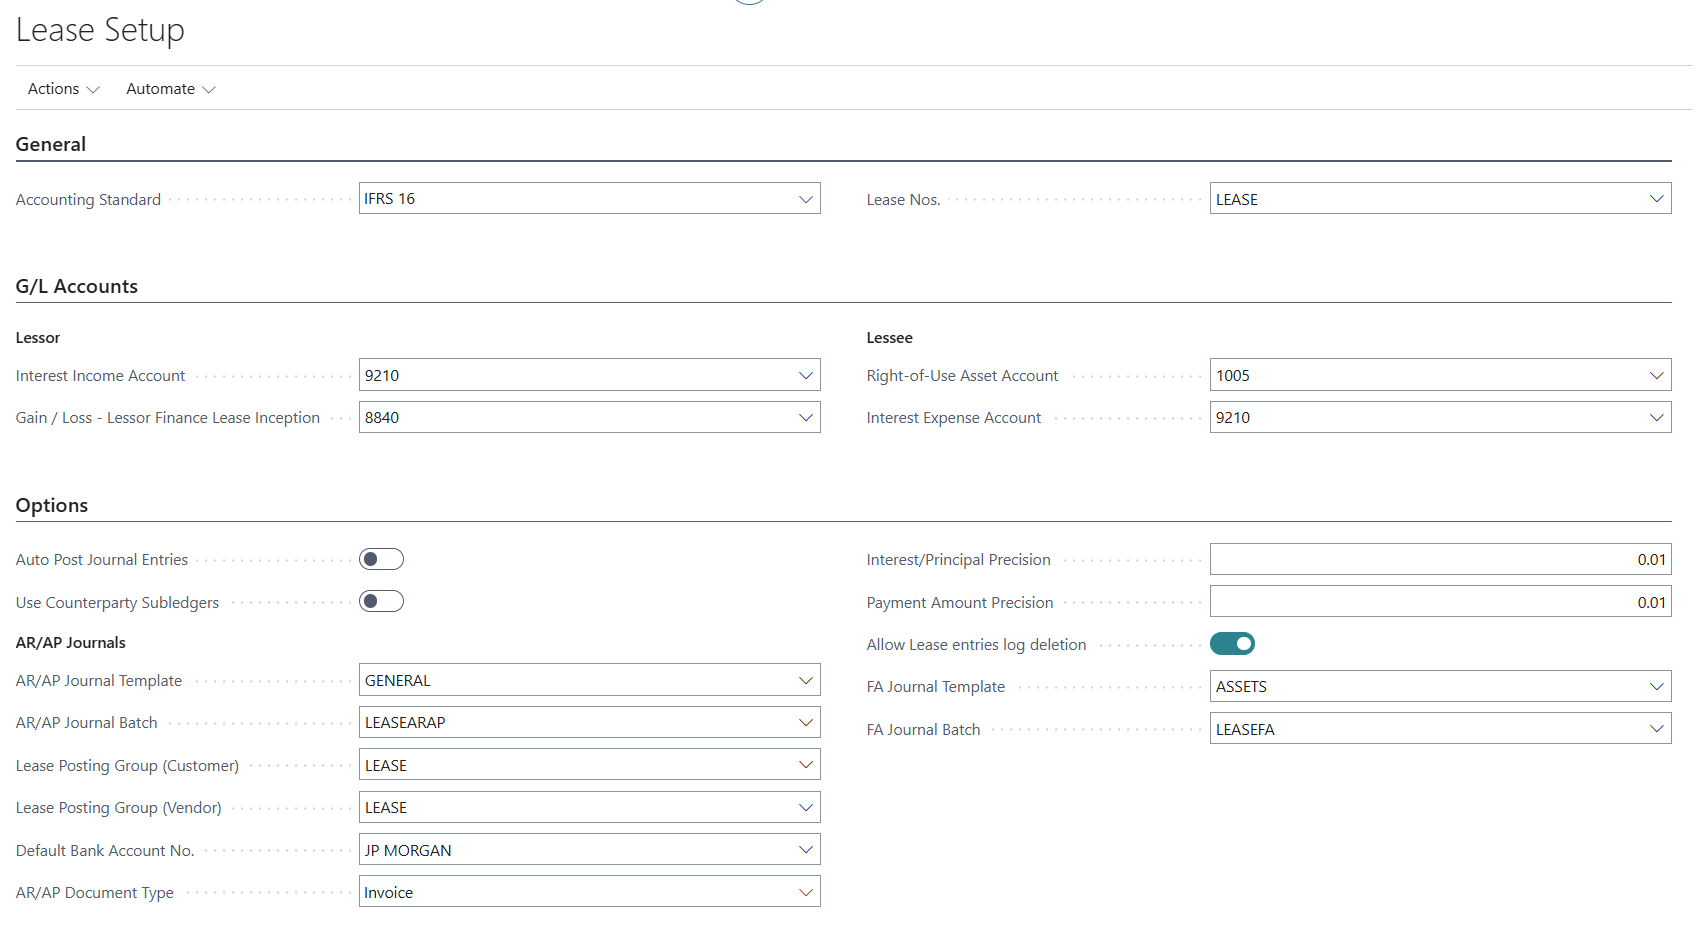This screenshot has height=942, width=1698.
Task: Expand the Accounting Standard dropdown
Action: coord(805,199)
